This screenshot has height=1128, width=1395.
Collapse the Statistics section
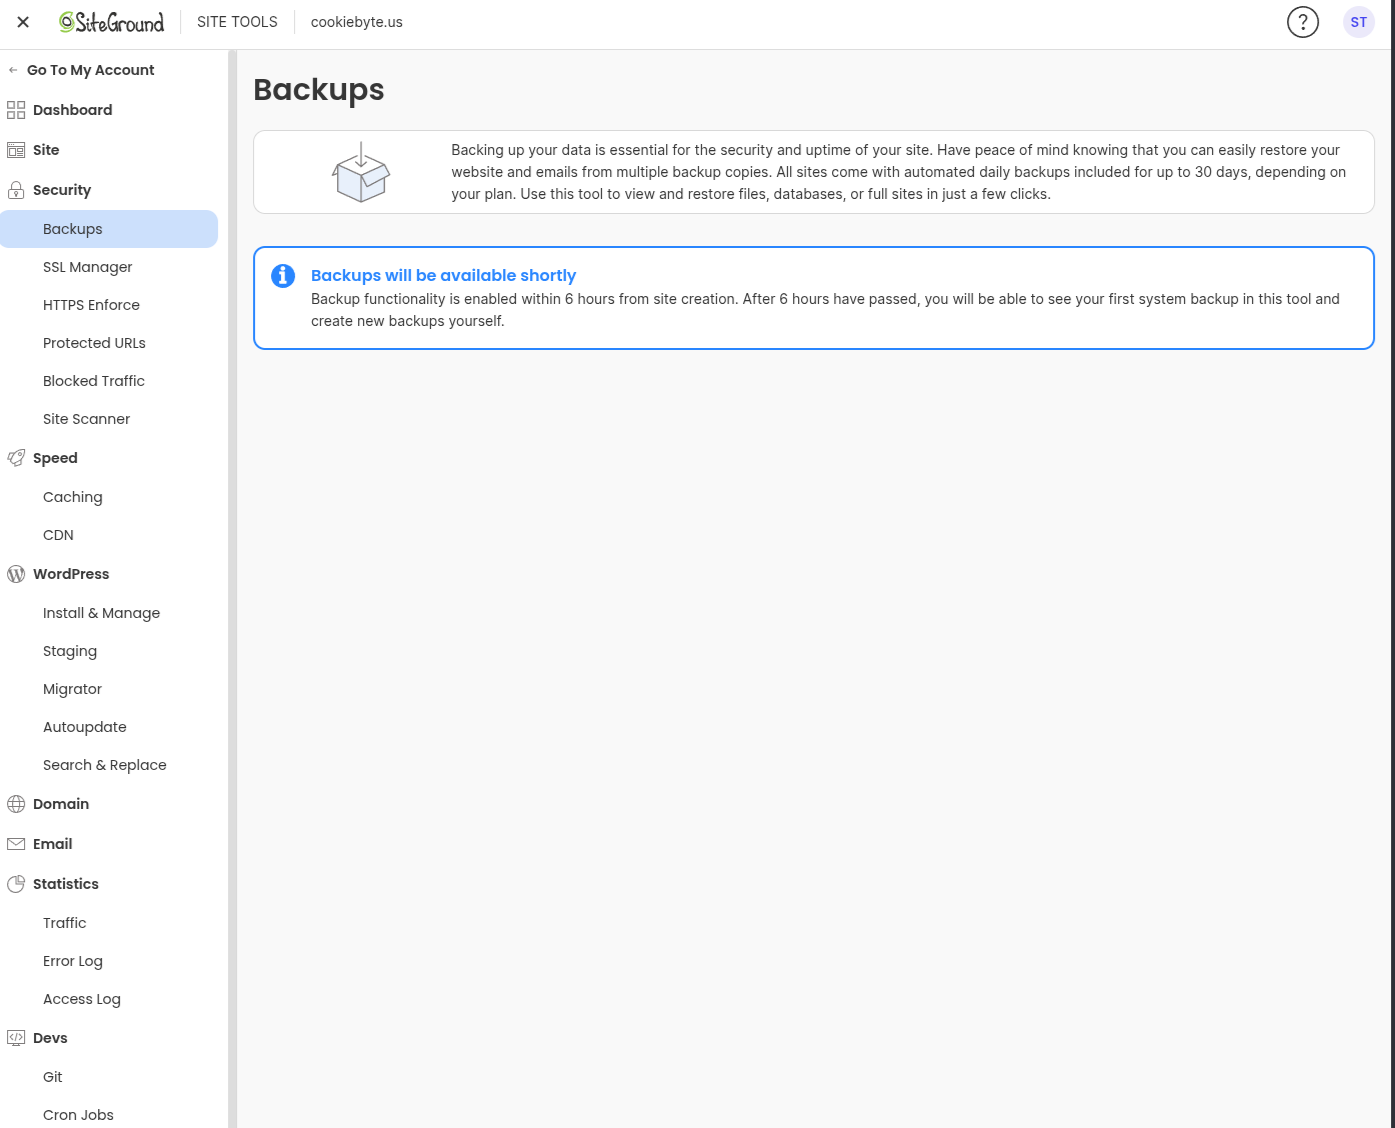(x=66, y=884)
